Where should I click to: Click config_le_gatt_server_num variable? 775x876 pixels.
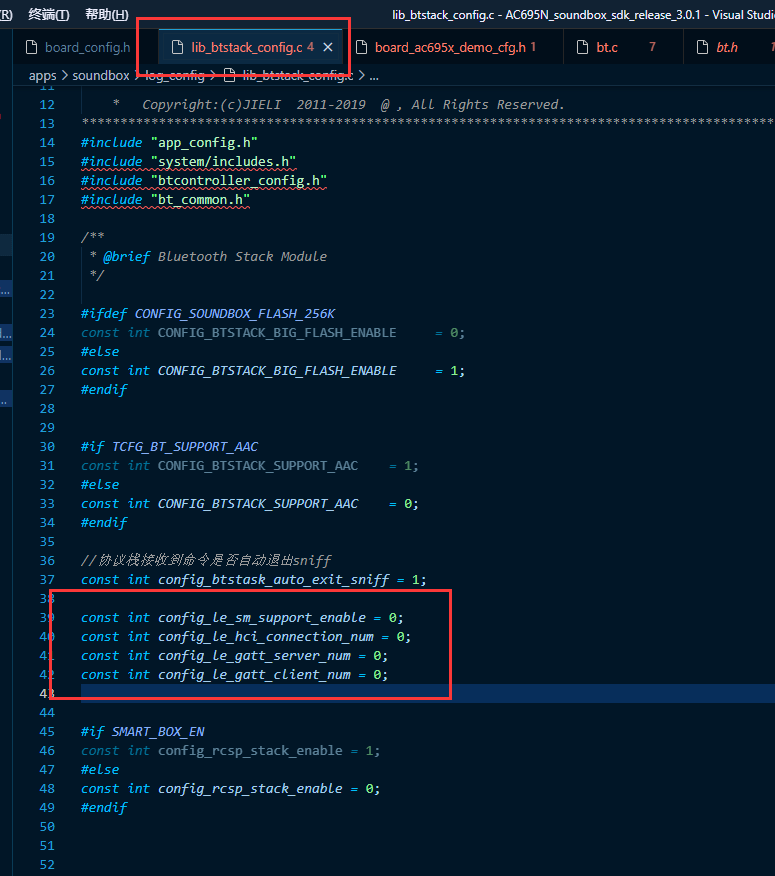pos(254,655)
